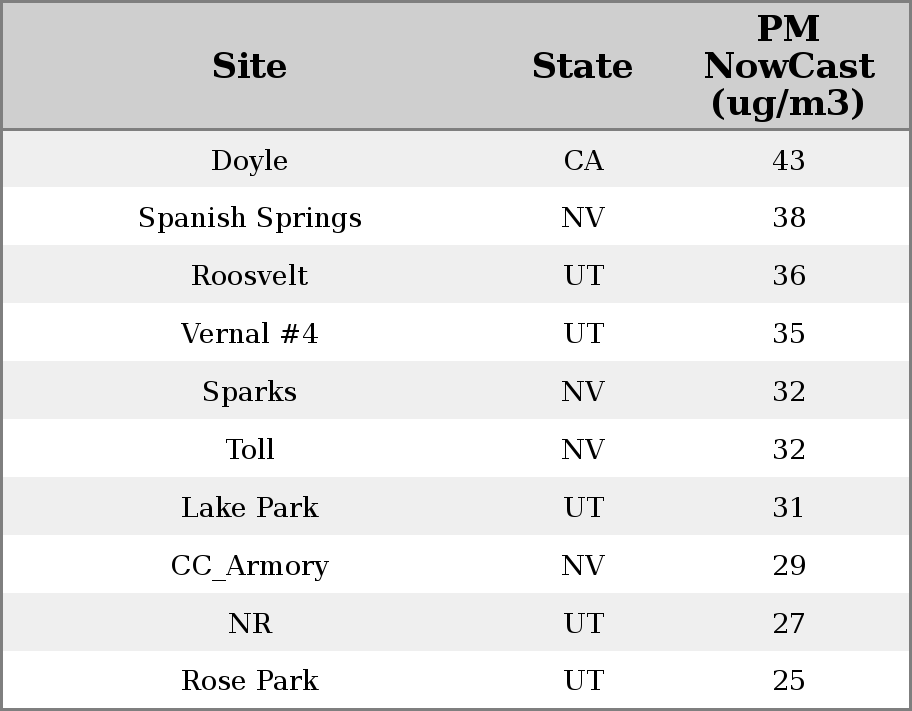This screenshot has width=912, height=711.
Task: Select the Vernal #4 site cell
Action: point(250,334)
